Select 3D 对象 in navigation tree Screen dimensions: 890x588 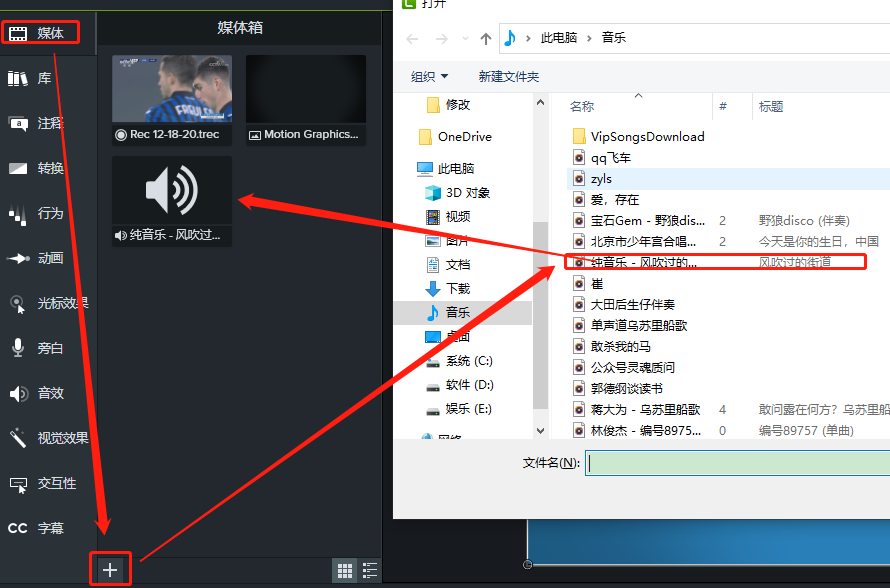[457, 193]
